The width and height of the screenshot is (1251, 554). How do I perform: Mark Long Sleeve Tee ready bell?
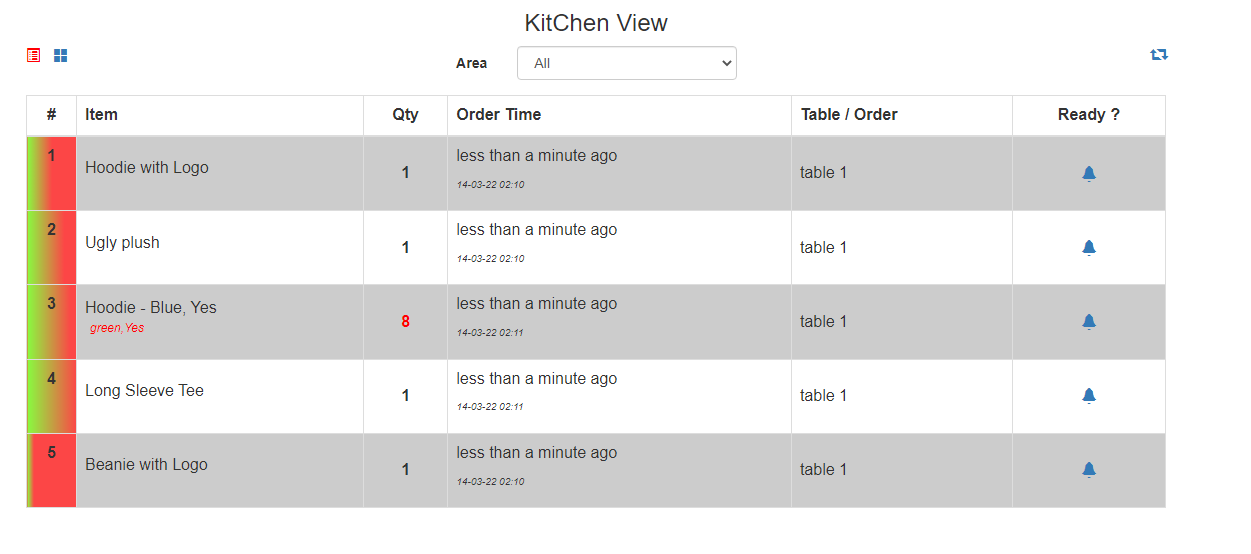coord(1089,395)
